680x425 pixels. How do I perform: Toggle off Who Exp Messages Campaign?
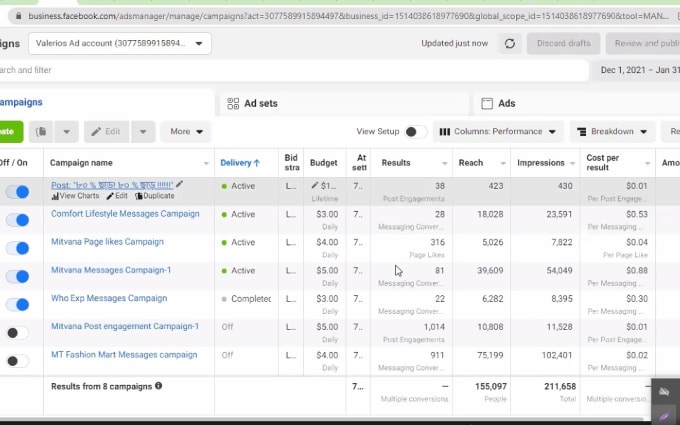pyautogui.click(x=17, y=304)
